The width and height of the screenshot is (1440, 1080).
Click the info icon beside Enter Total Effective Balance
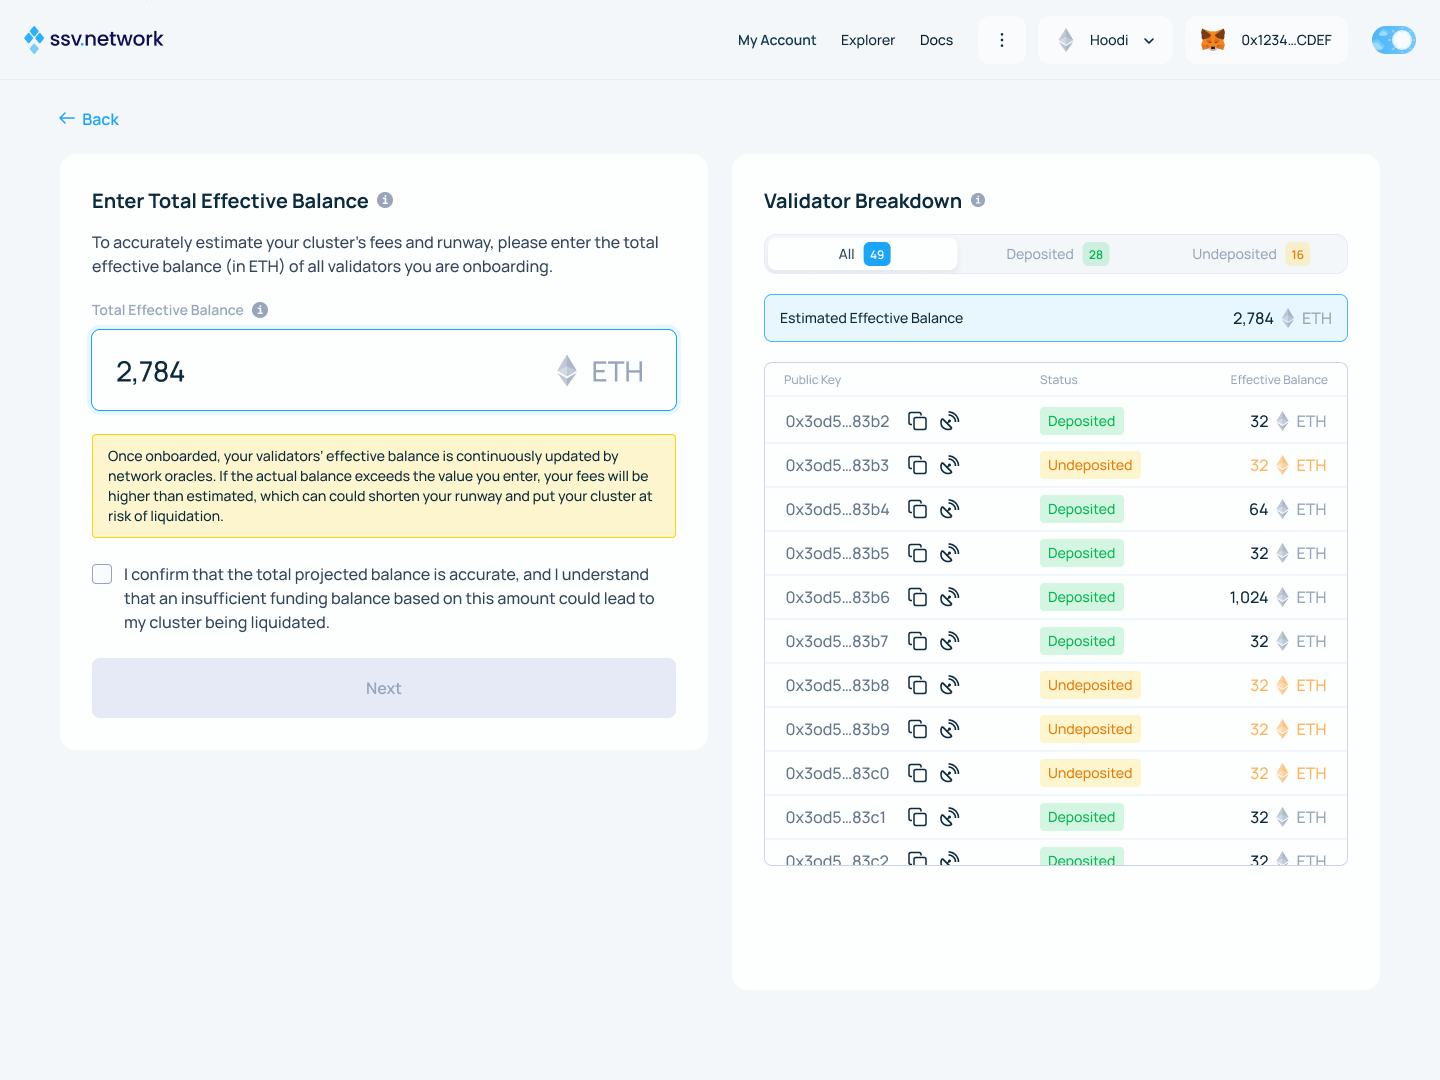(385, 200)
